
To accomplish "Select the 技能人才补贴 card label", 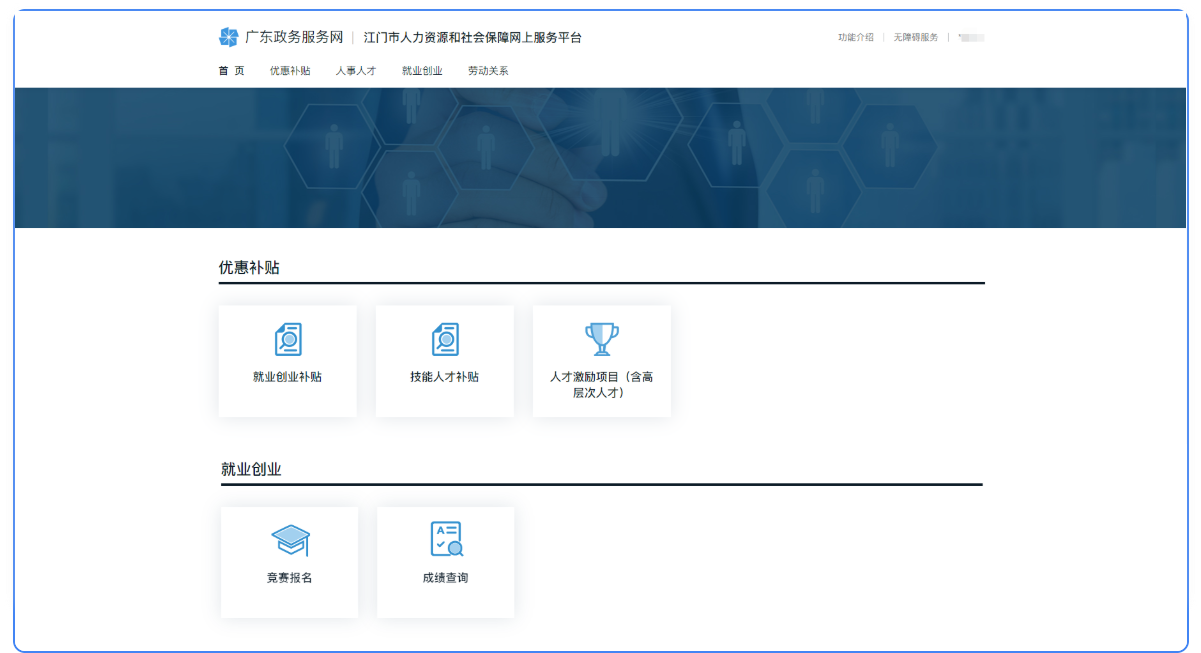I will click(445, 377).
